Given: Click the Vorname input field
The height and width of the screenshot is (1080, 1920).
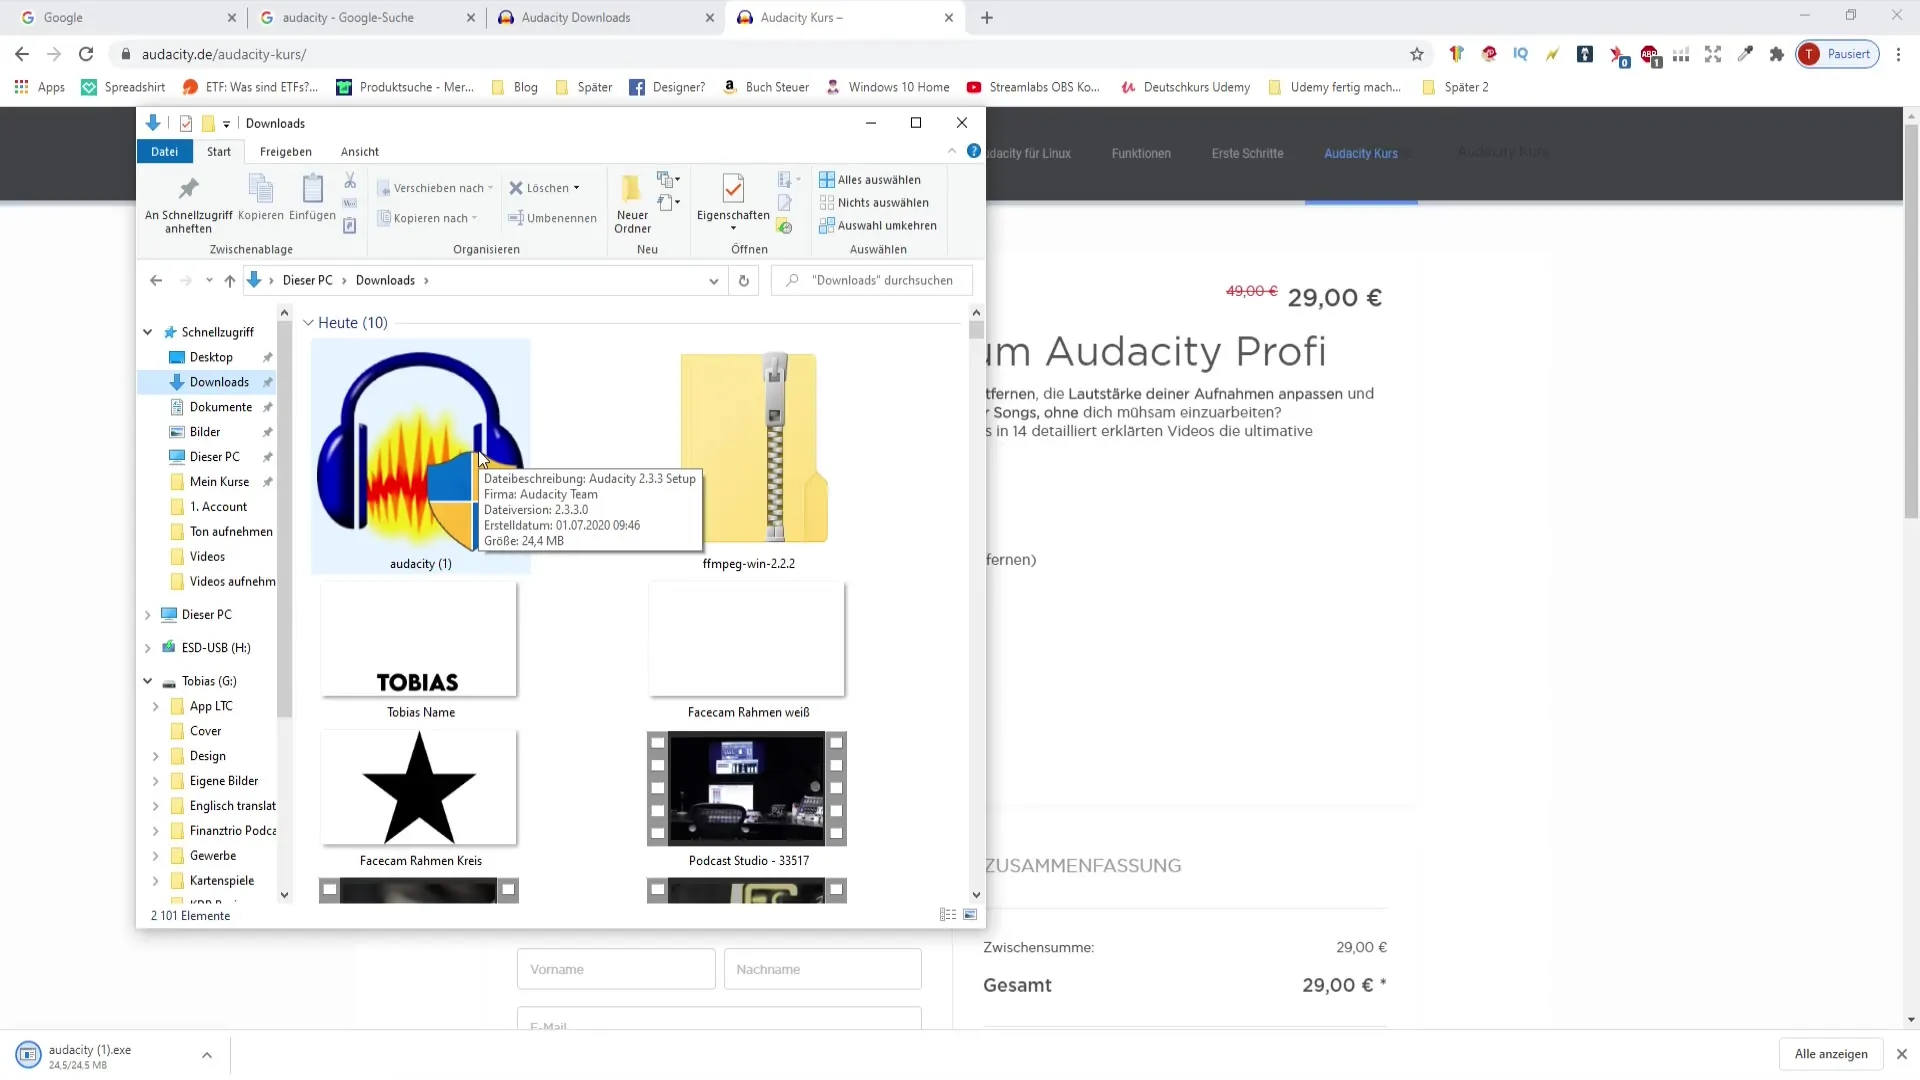Looking at the screenshot, I should pyautogui.click(x=616, y=969).
